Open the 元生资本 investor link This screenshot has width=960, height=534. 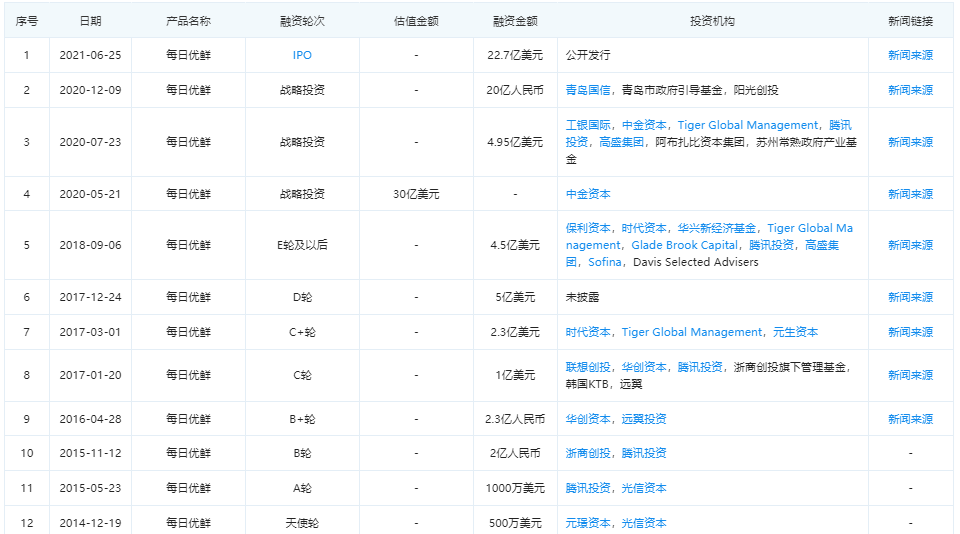pyautogui.click(x=795, y=332)
